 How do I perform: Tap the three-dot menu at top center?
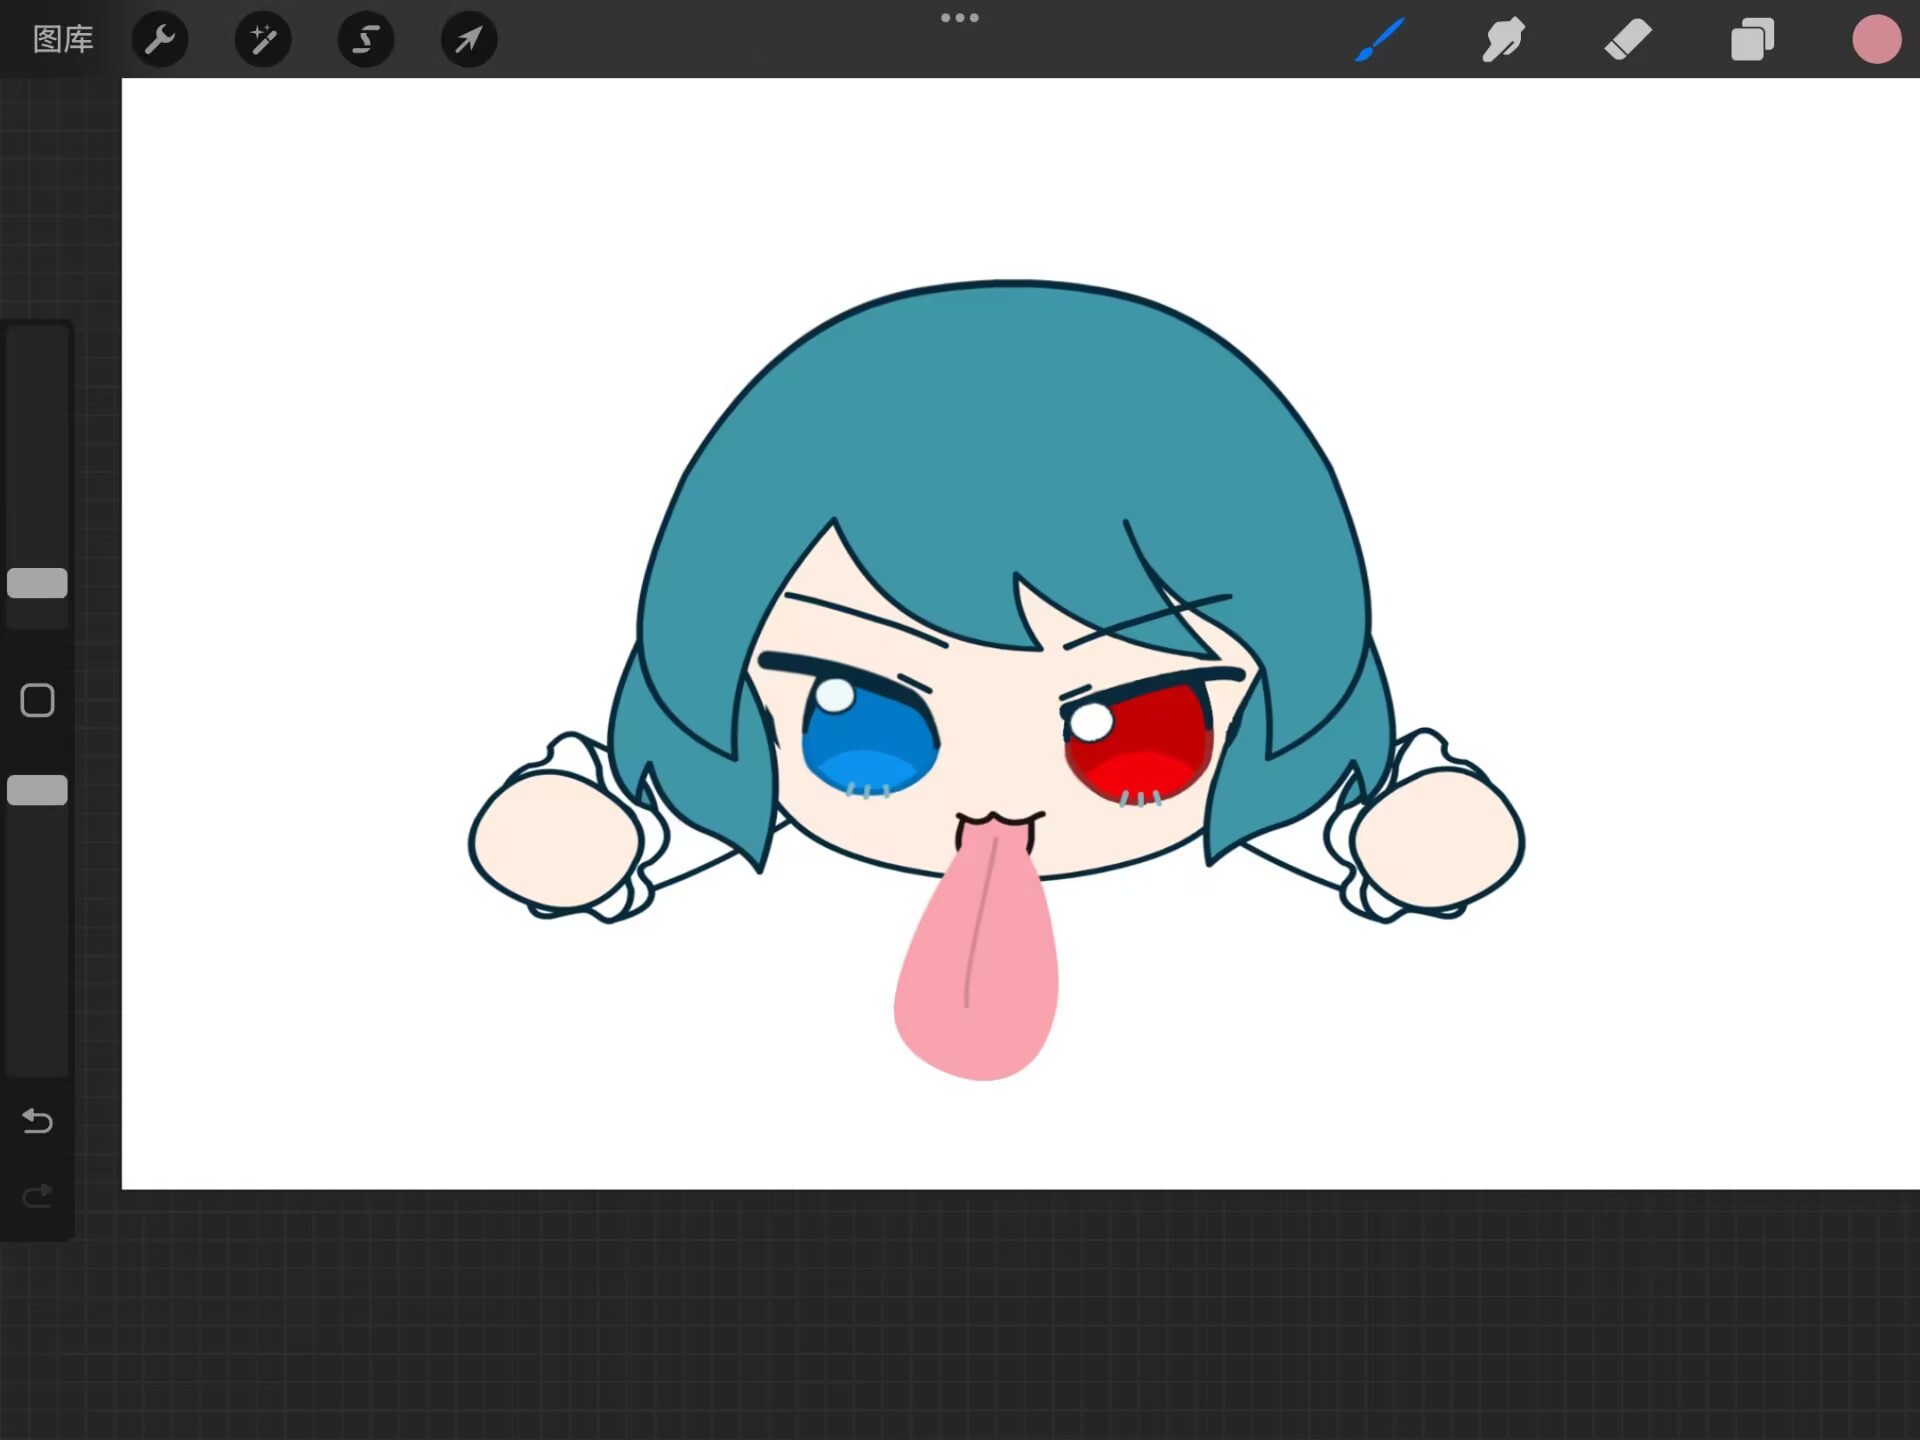pyautogui.click(x=960, y=17)
